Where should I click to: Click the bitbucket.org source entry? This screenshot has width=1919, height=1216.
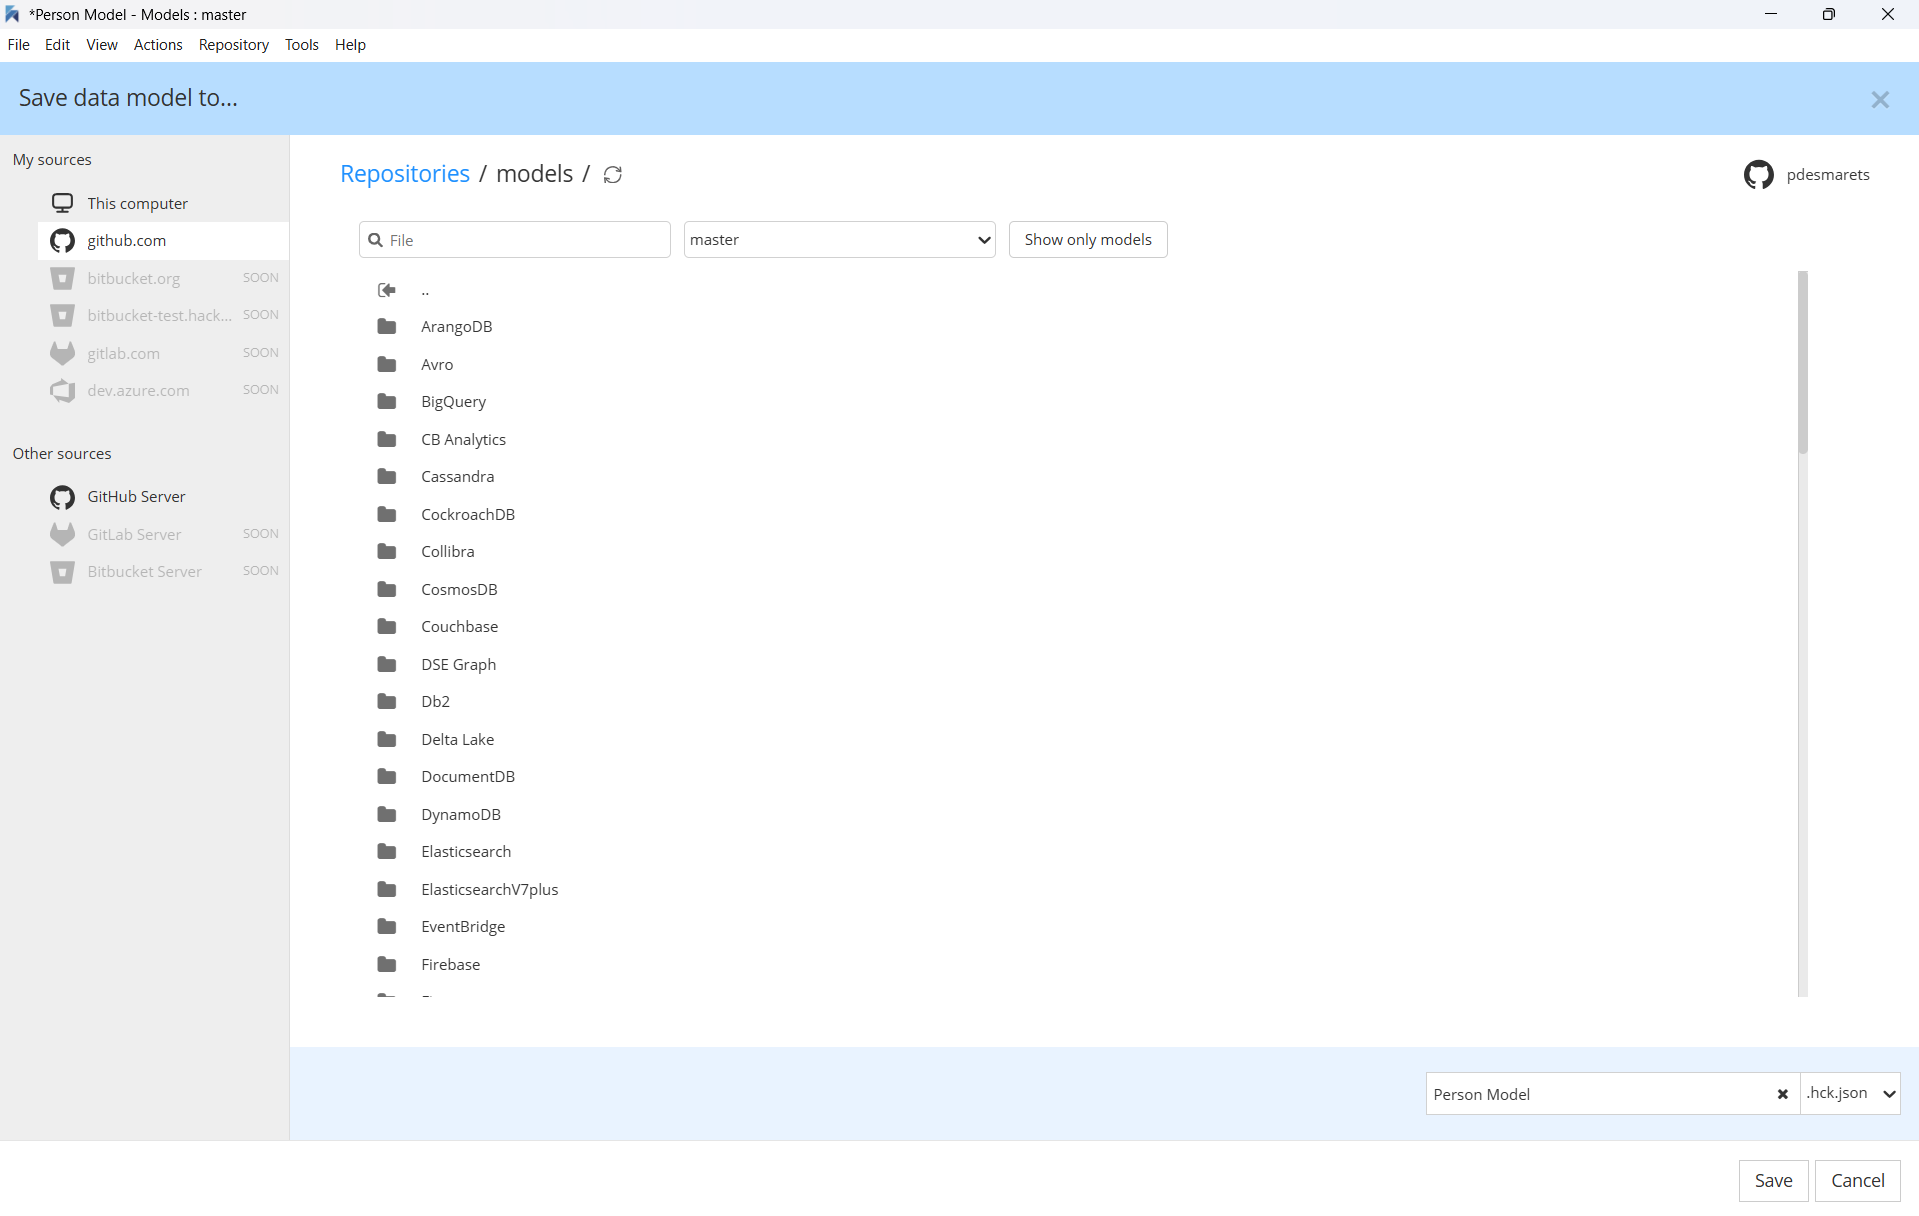163,278
